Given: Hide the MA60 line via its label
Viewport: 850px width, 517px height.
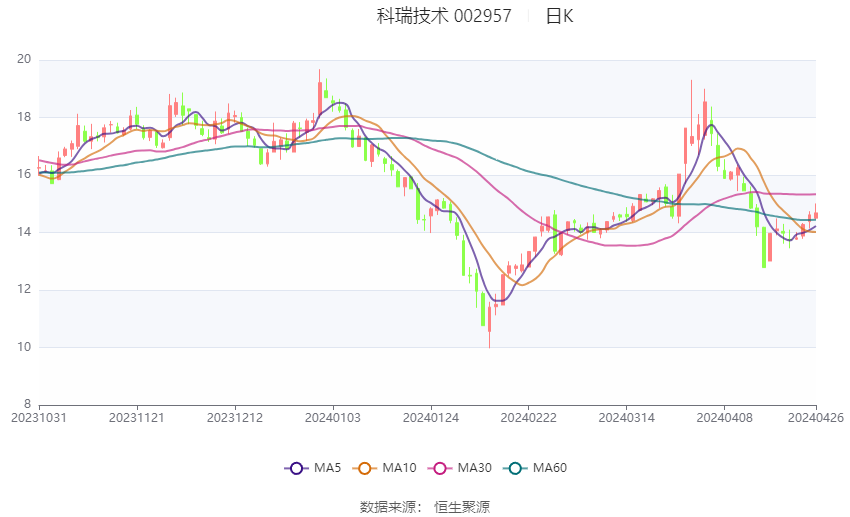Looking at the screenshot, I should click(550, 468).
